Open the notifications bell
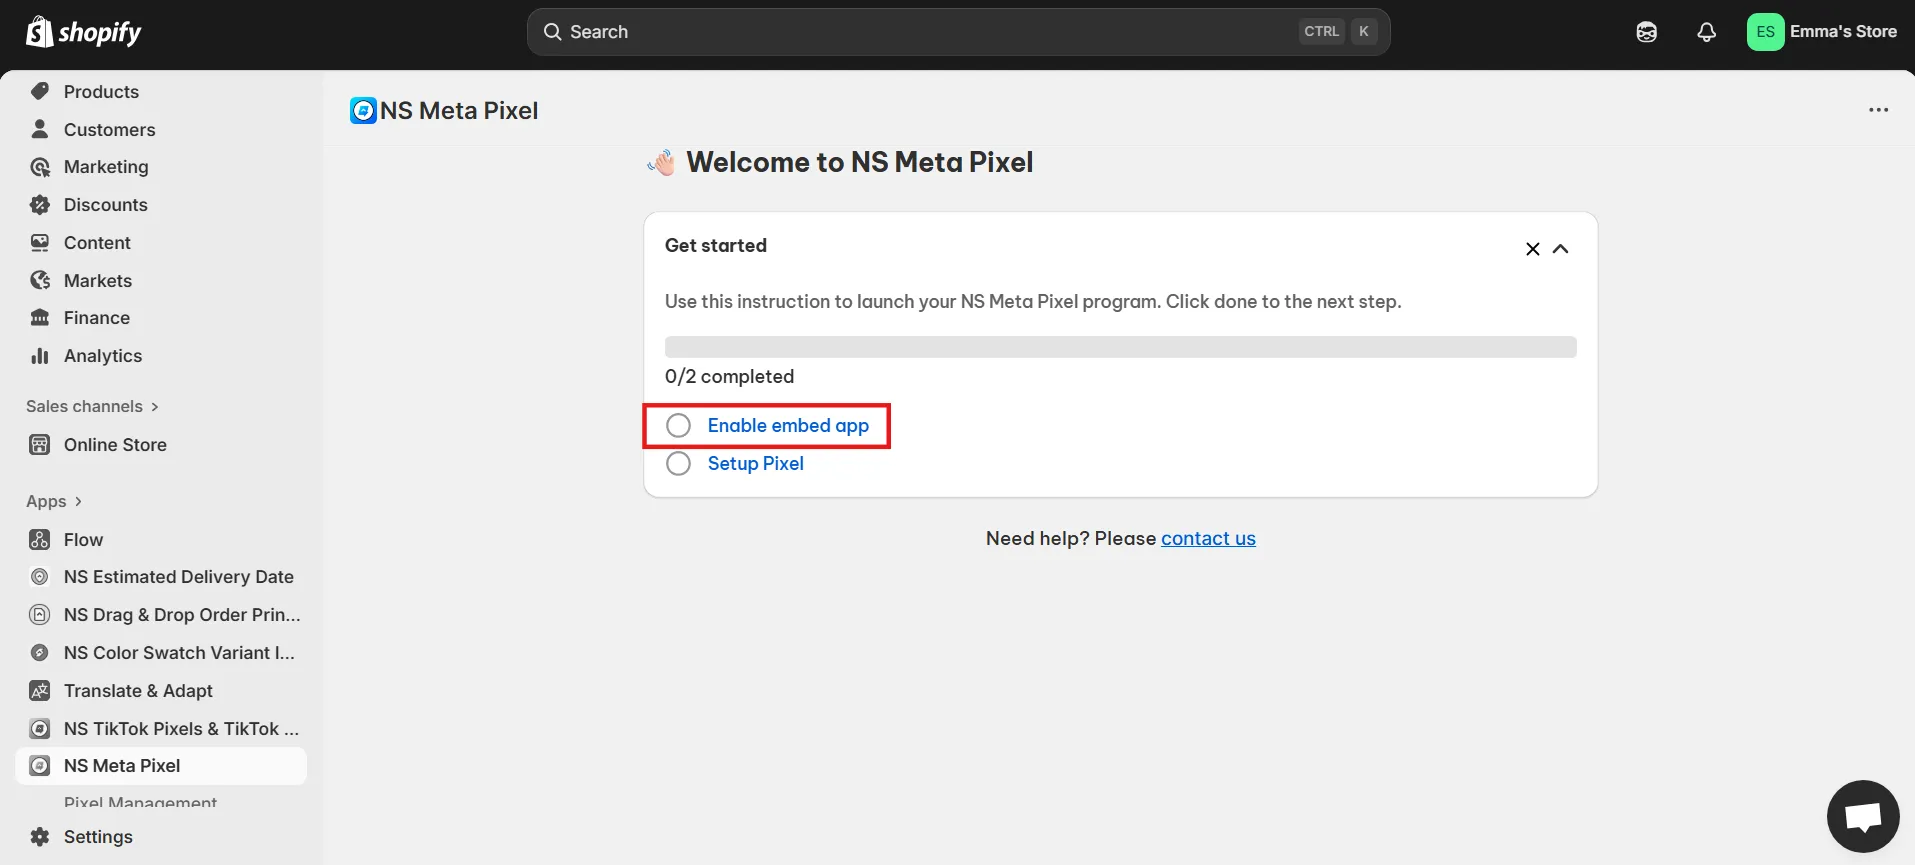Viewport: 1915px width, 865px height. click(1706, 32)
